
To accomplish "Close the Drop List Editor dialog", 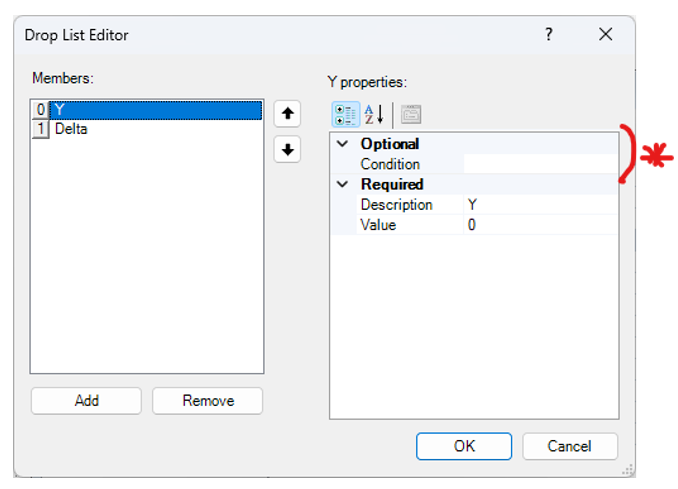I will (x=605, y=35).
